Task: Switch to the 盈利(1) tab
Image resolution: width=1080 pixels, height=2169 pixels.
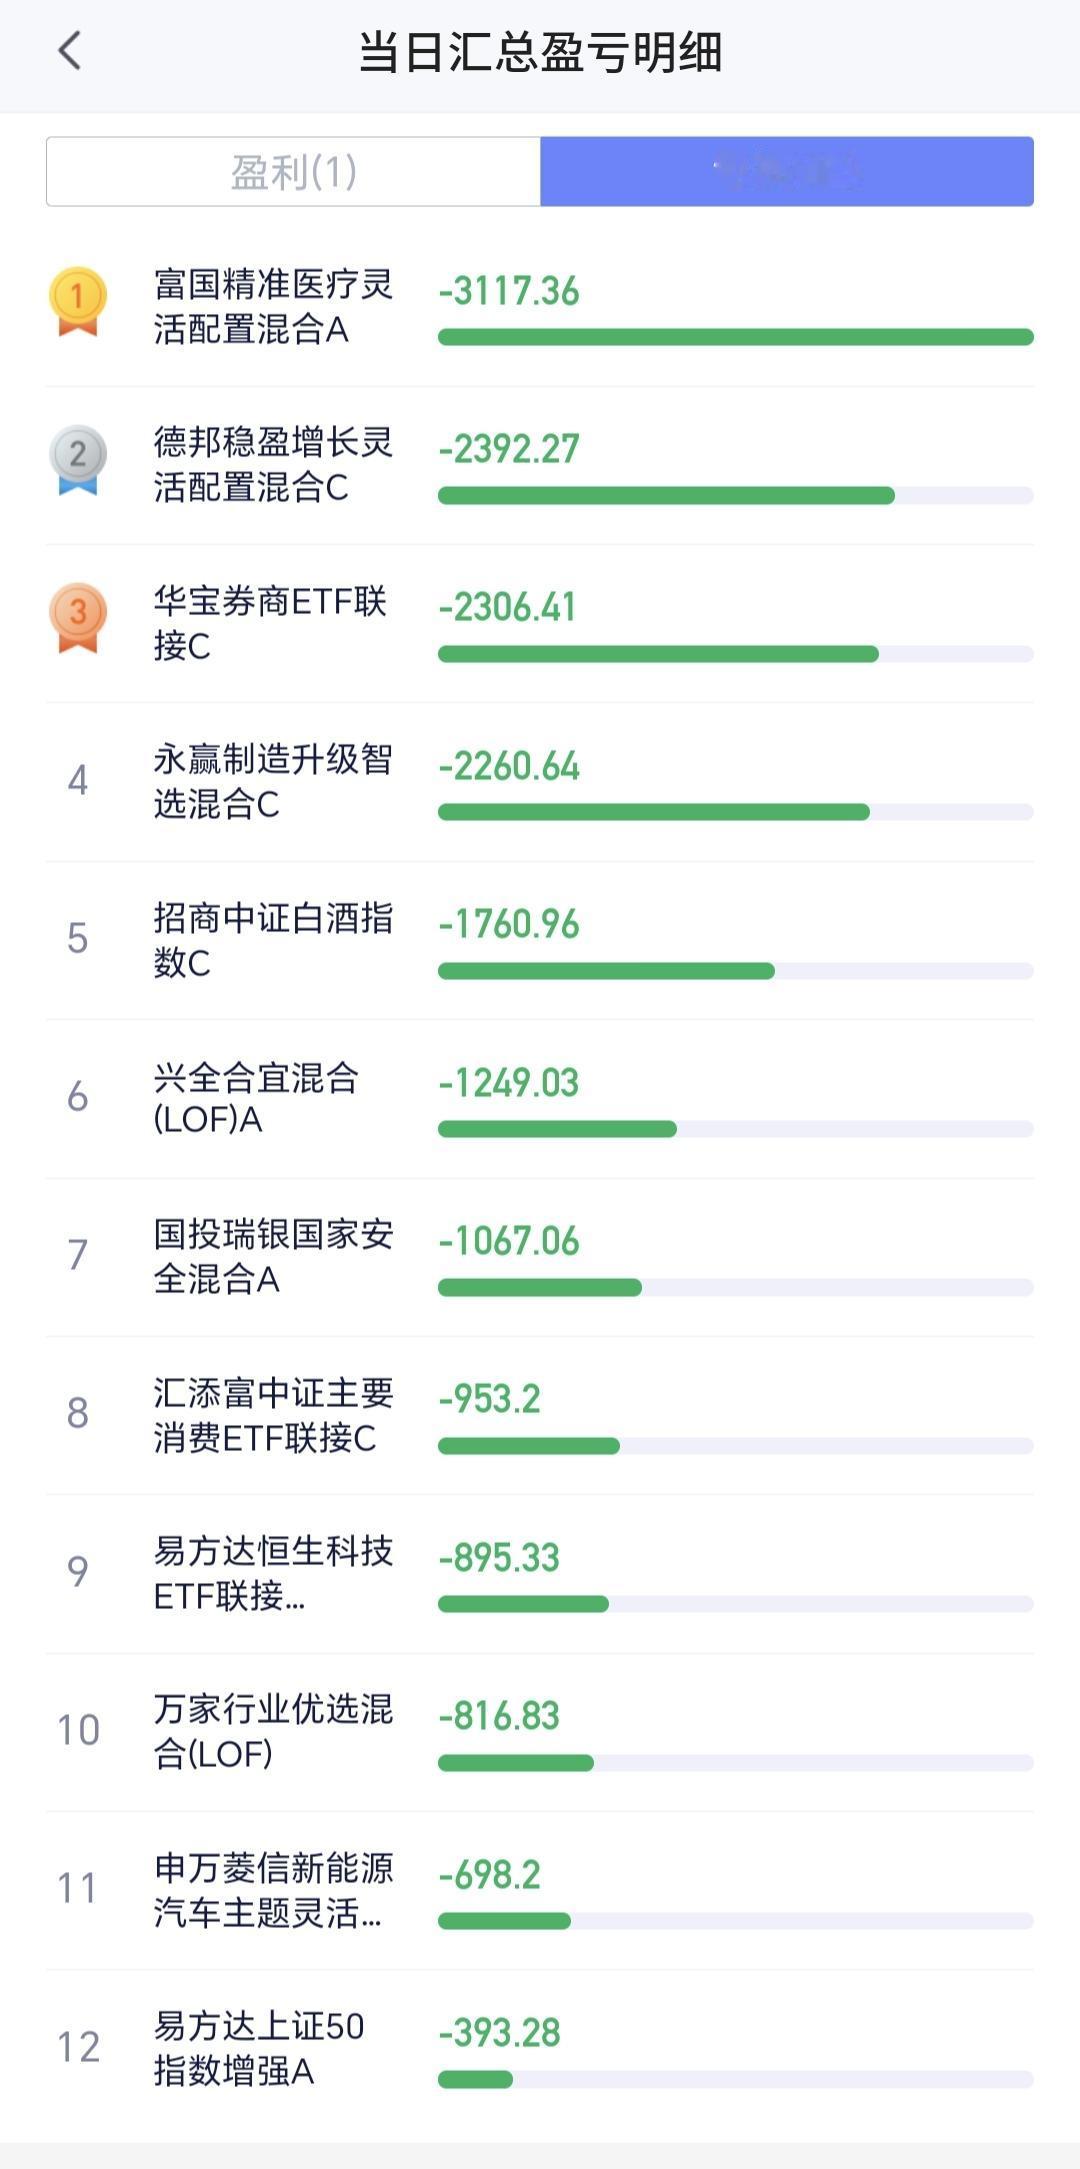Action: [x=293, y=172]
